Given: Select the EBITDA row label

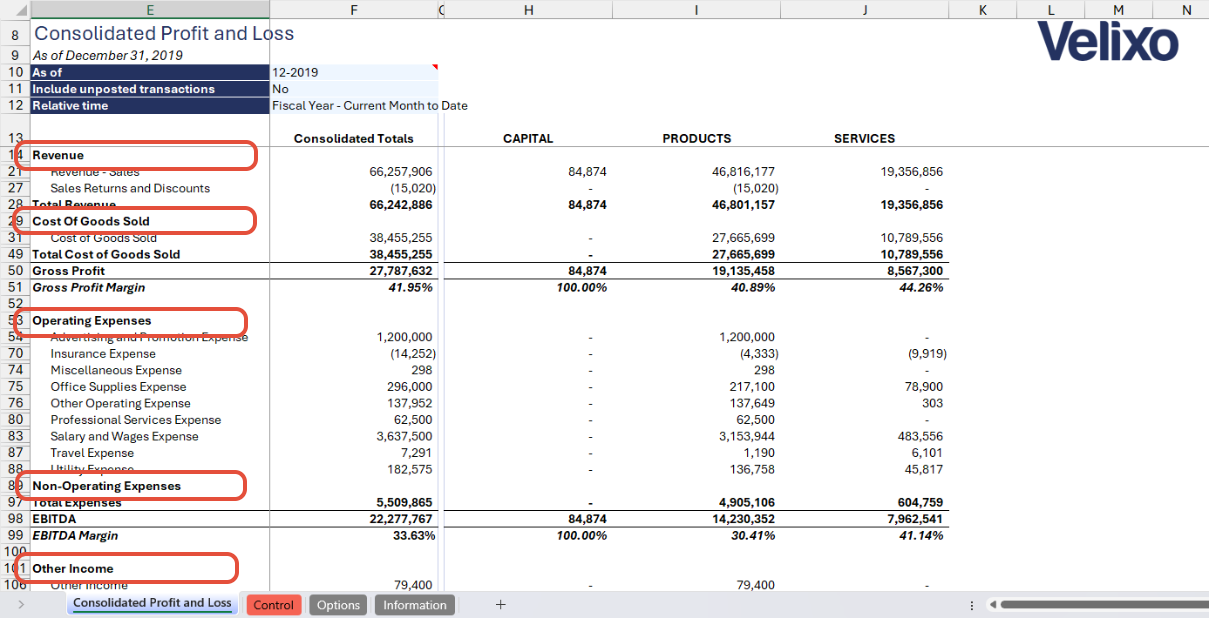Looking at the screenshot, I should (x=54, y=519).
